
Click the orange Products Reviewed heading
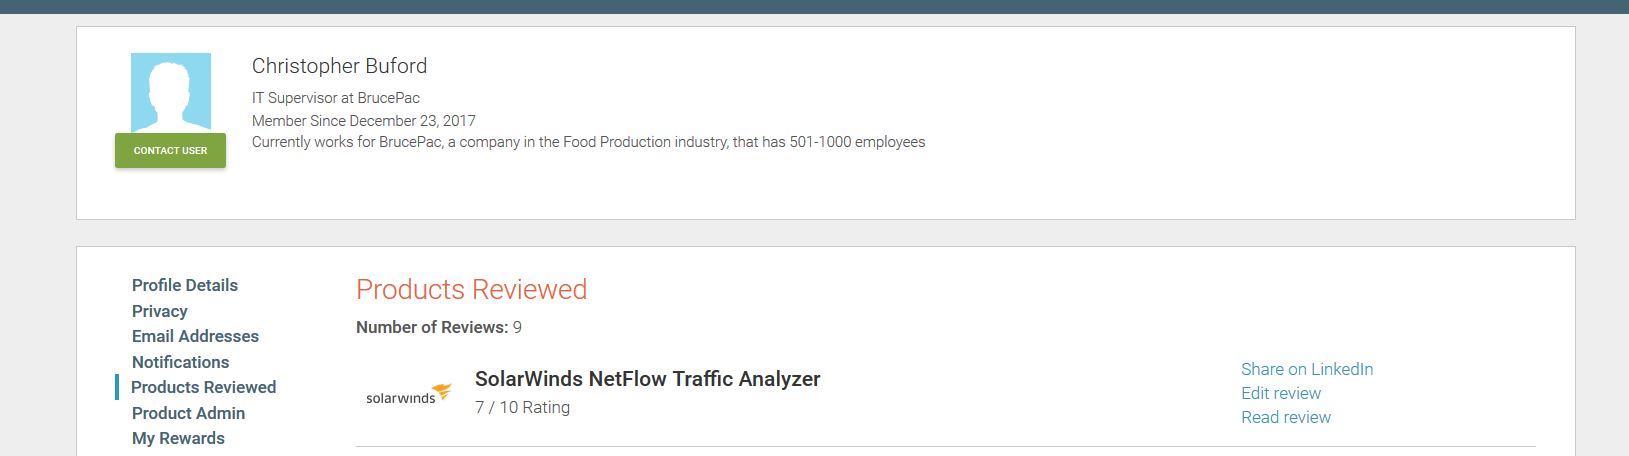point(471,289)
